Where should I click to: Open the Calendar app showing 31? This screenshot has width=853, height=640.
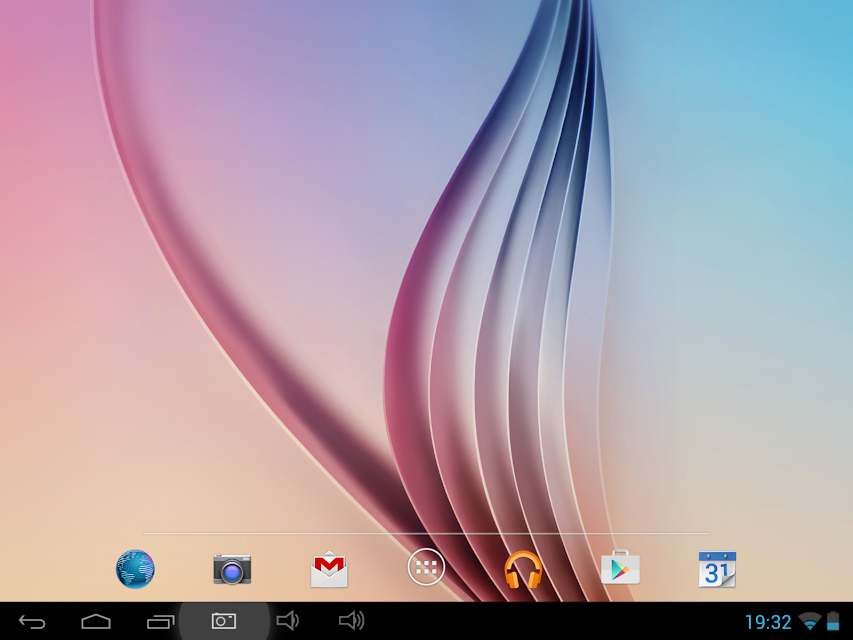(717, 569)
